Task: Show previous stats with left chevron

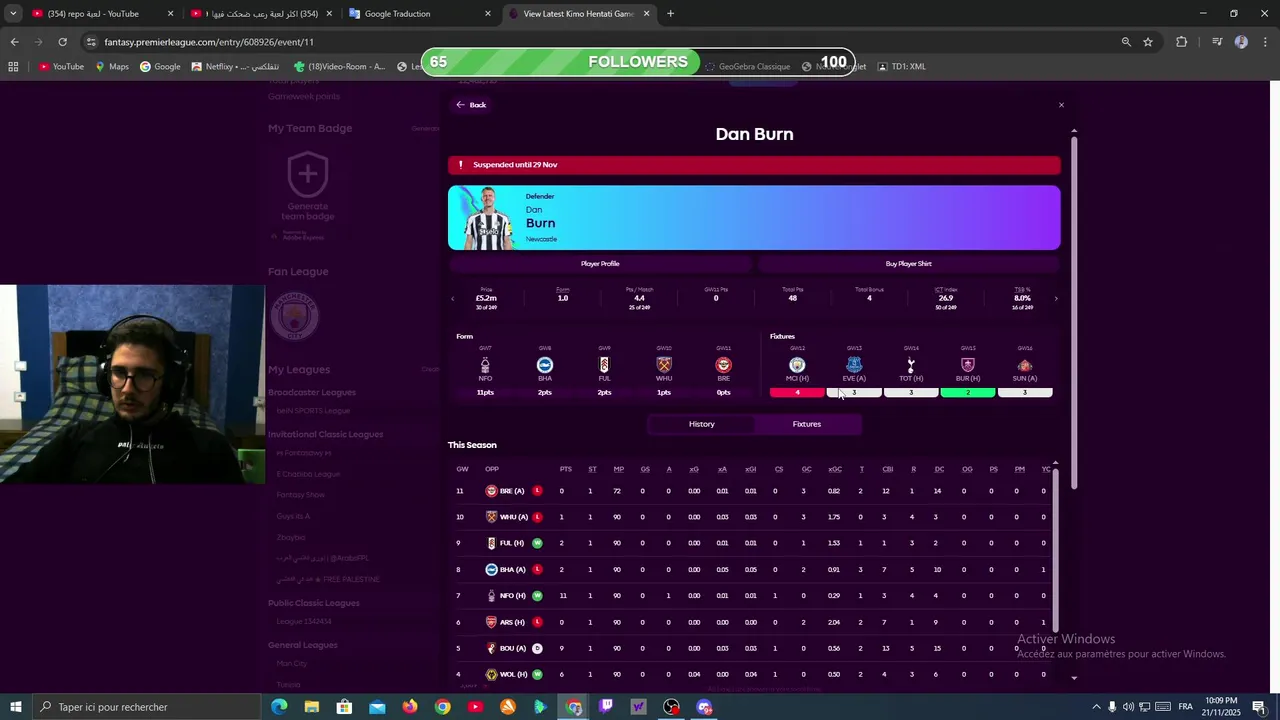Action: [452, 298]
